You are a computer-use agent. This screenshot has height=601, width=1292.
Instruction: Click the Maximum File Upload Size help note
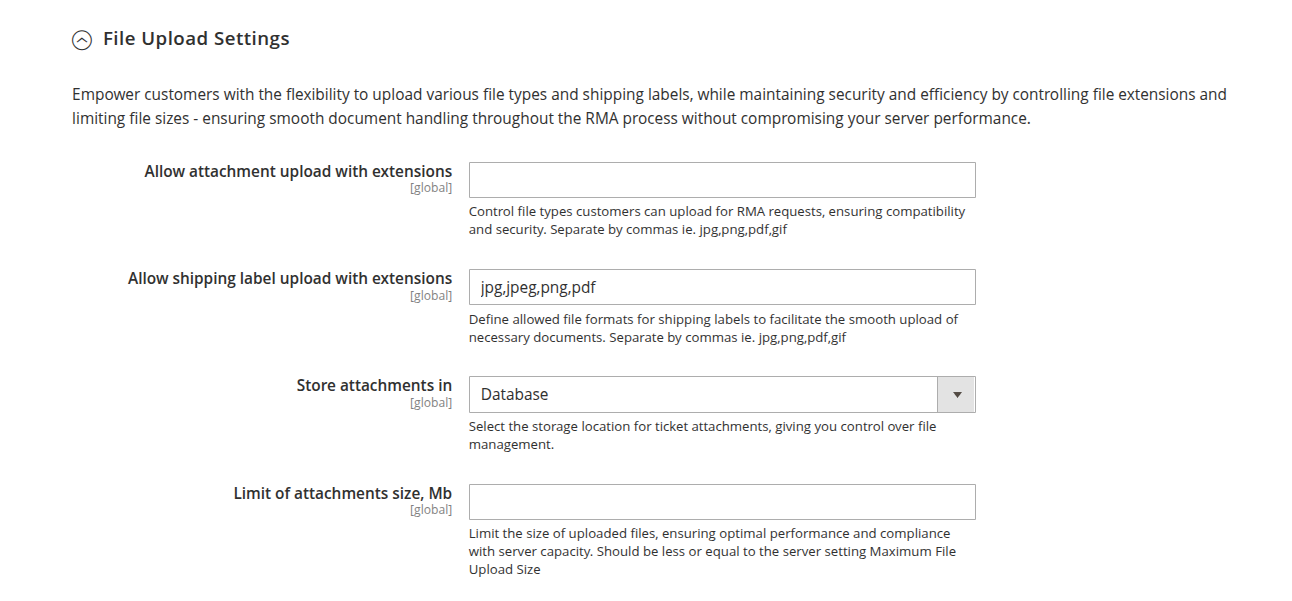coord(712,551)
